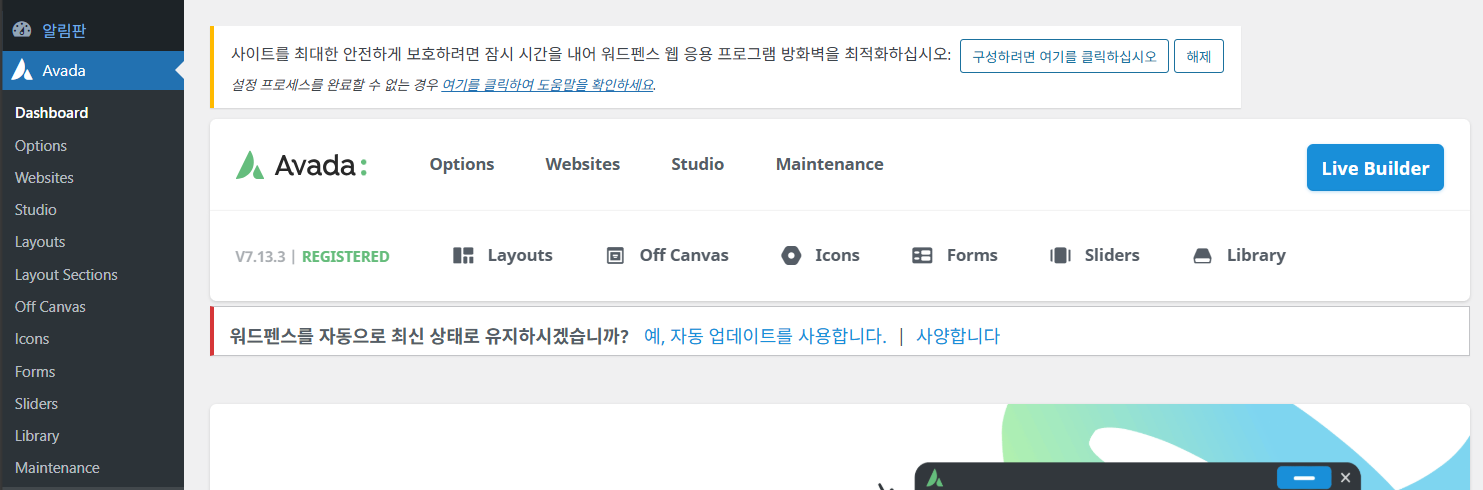
Task: Open Library in the header toolbar
Action: click(1256, 255)
